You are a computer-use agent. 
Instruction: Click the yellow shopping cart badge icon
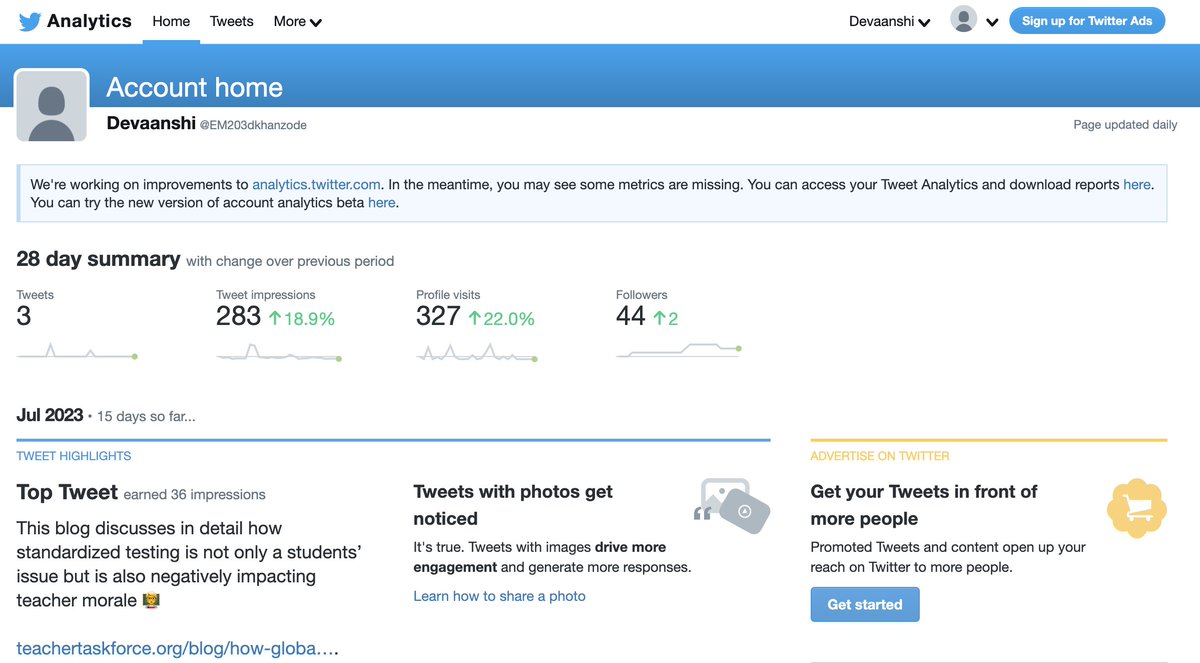tap(1136, 509)
